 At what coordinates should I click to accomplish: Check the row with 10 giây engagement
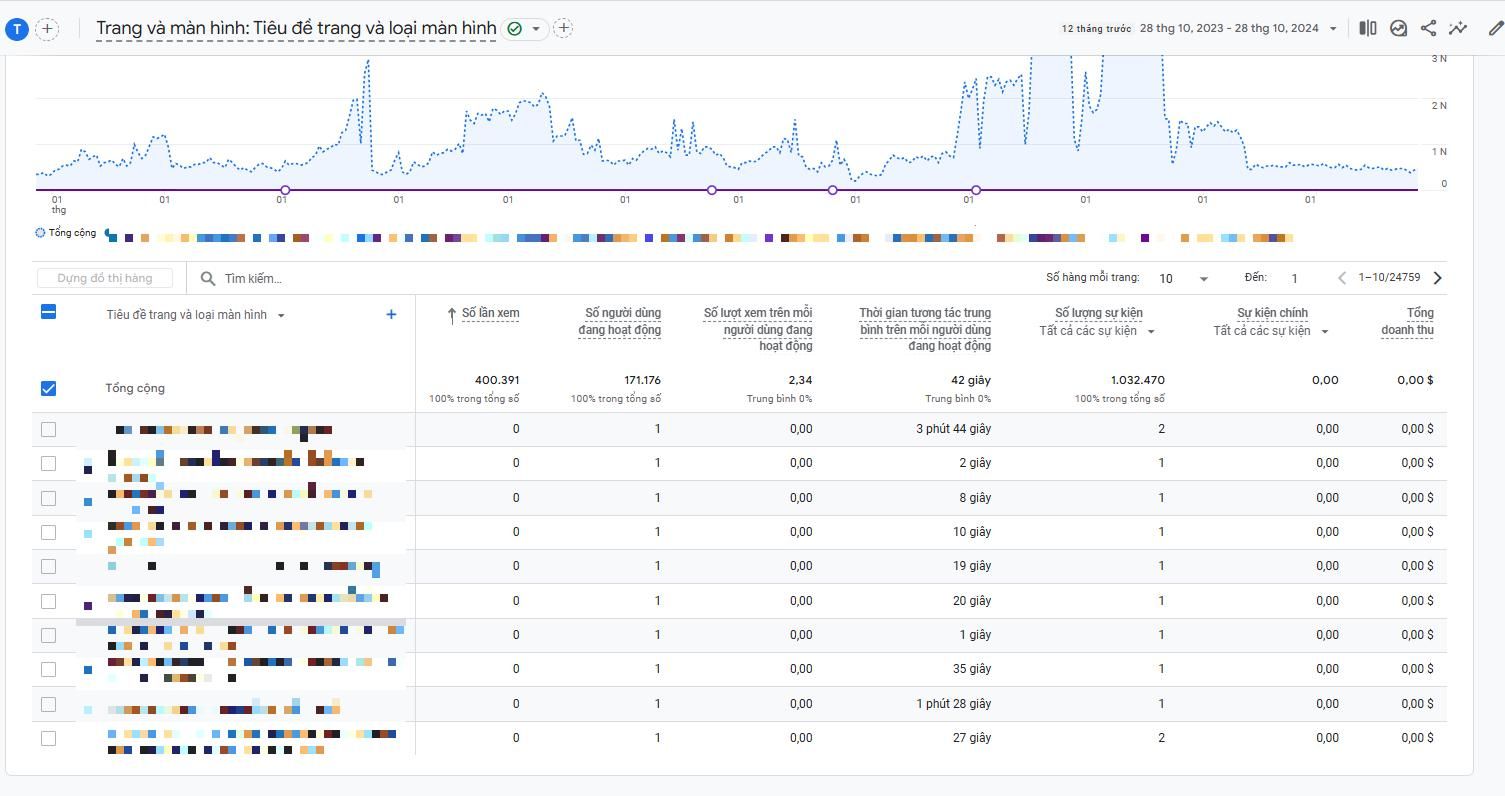(x=48, y=532)
